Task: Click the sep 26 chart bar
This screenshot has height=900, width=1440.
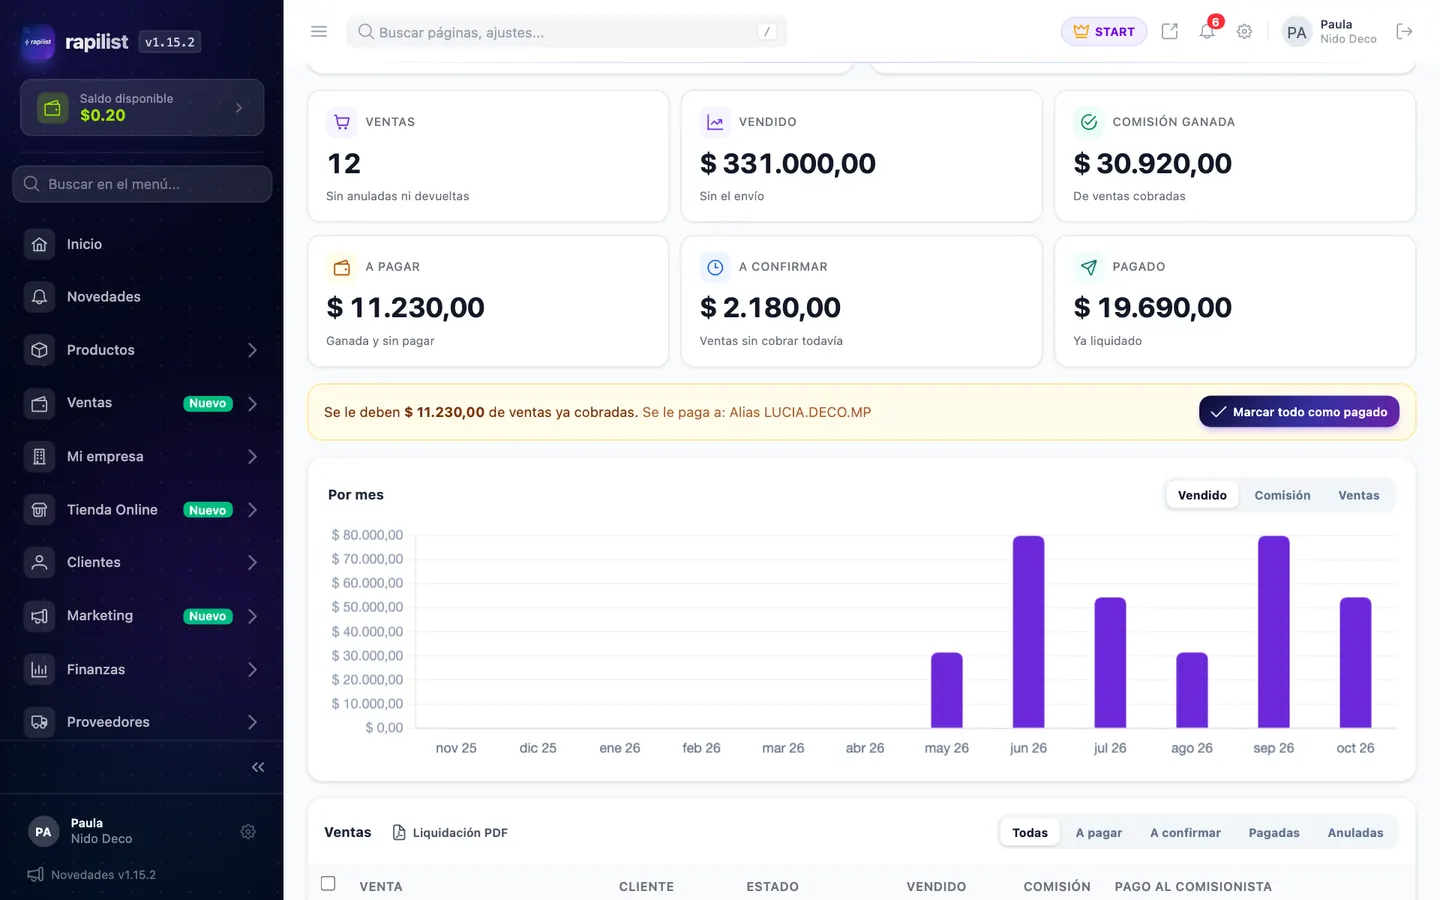Action: point(1273,632)
